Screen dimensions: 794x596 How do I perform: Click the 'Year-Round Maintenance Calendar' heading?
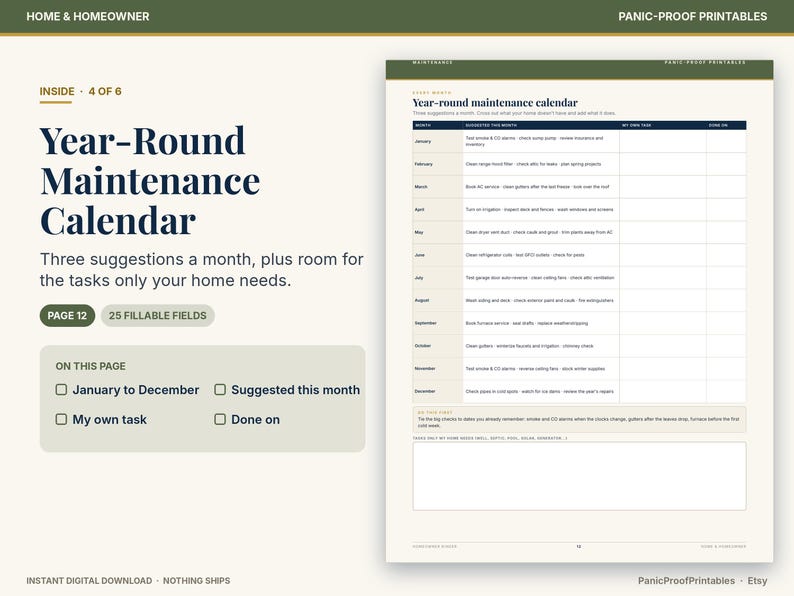pyautogui.click(x=150, y=181)
